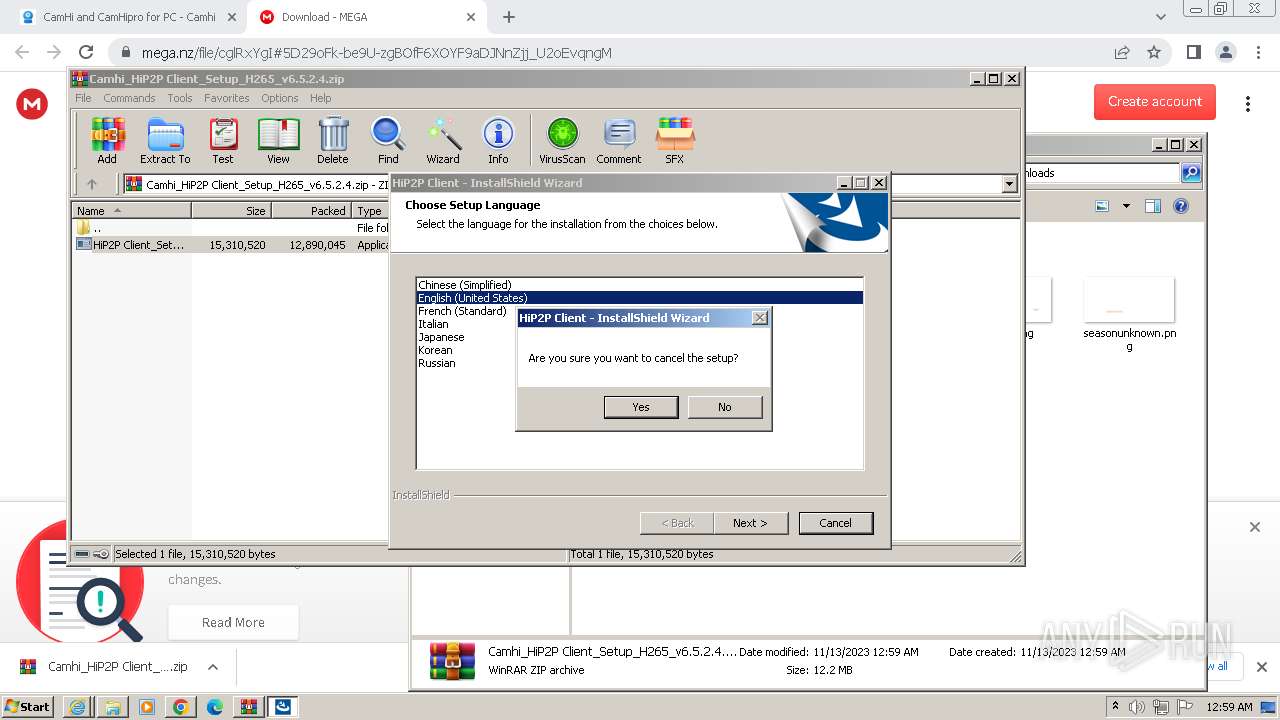Select Chinese (Simplified) language
The height and width of the screenshot is (720, 1280).
click(x=640, y=285)
